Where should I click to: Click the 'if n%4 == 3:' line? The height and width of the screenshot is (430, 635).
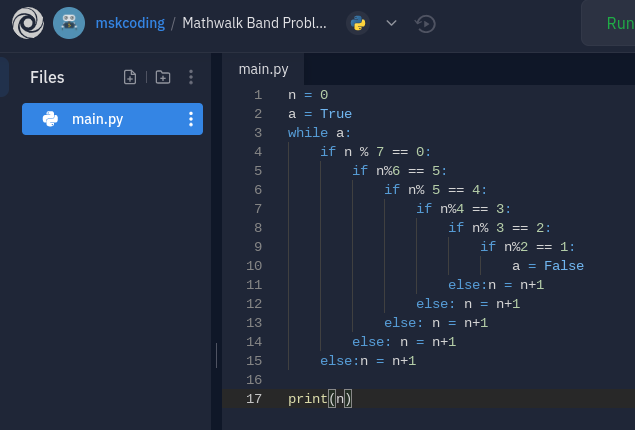[463, 209]
